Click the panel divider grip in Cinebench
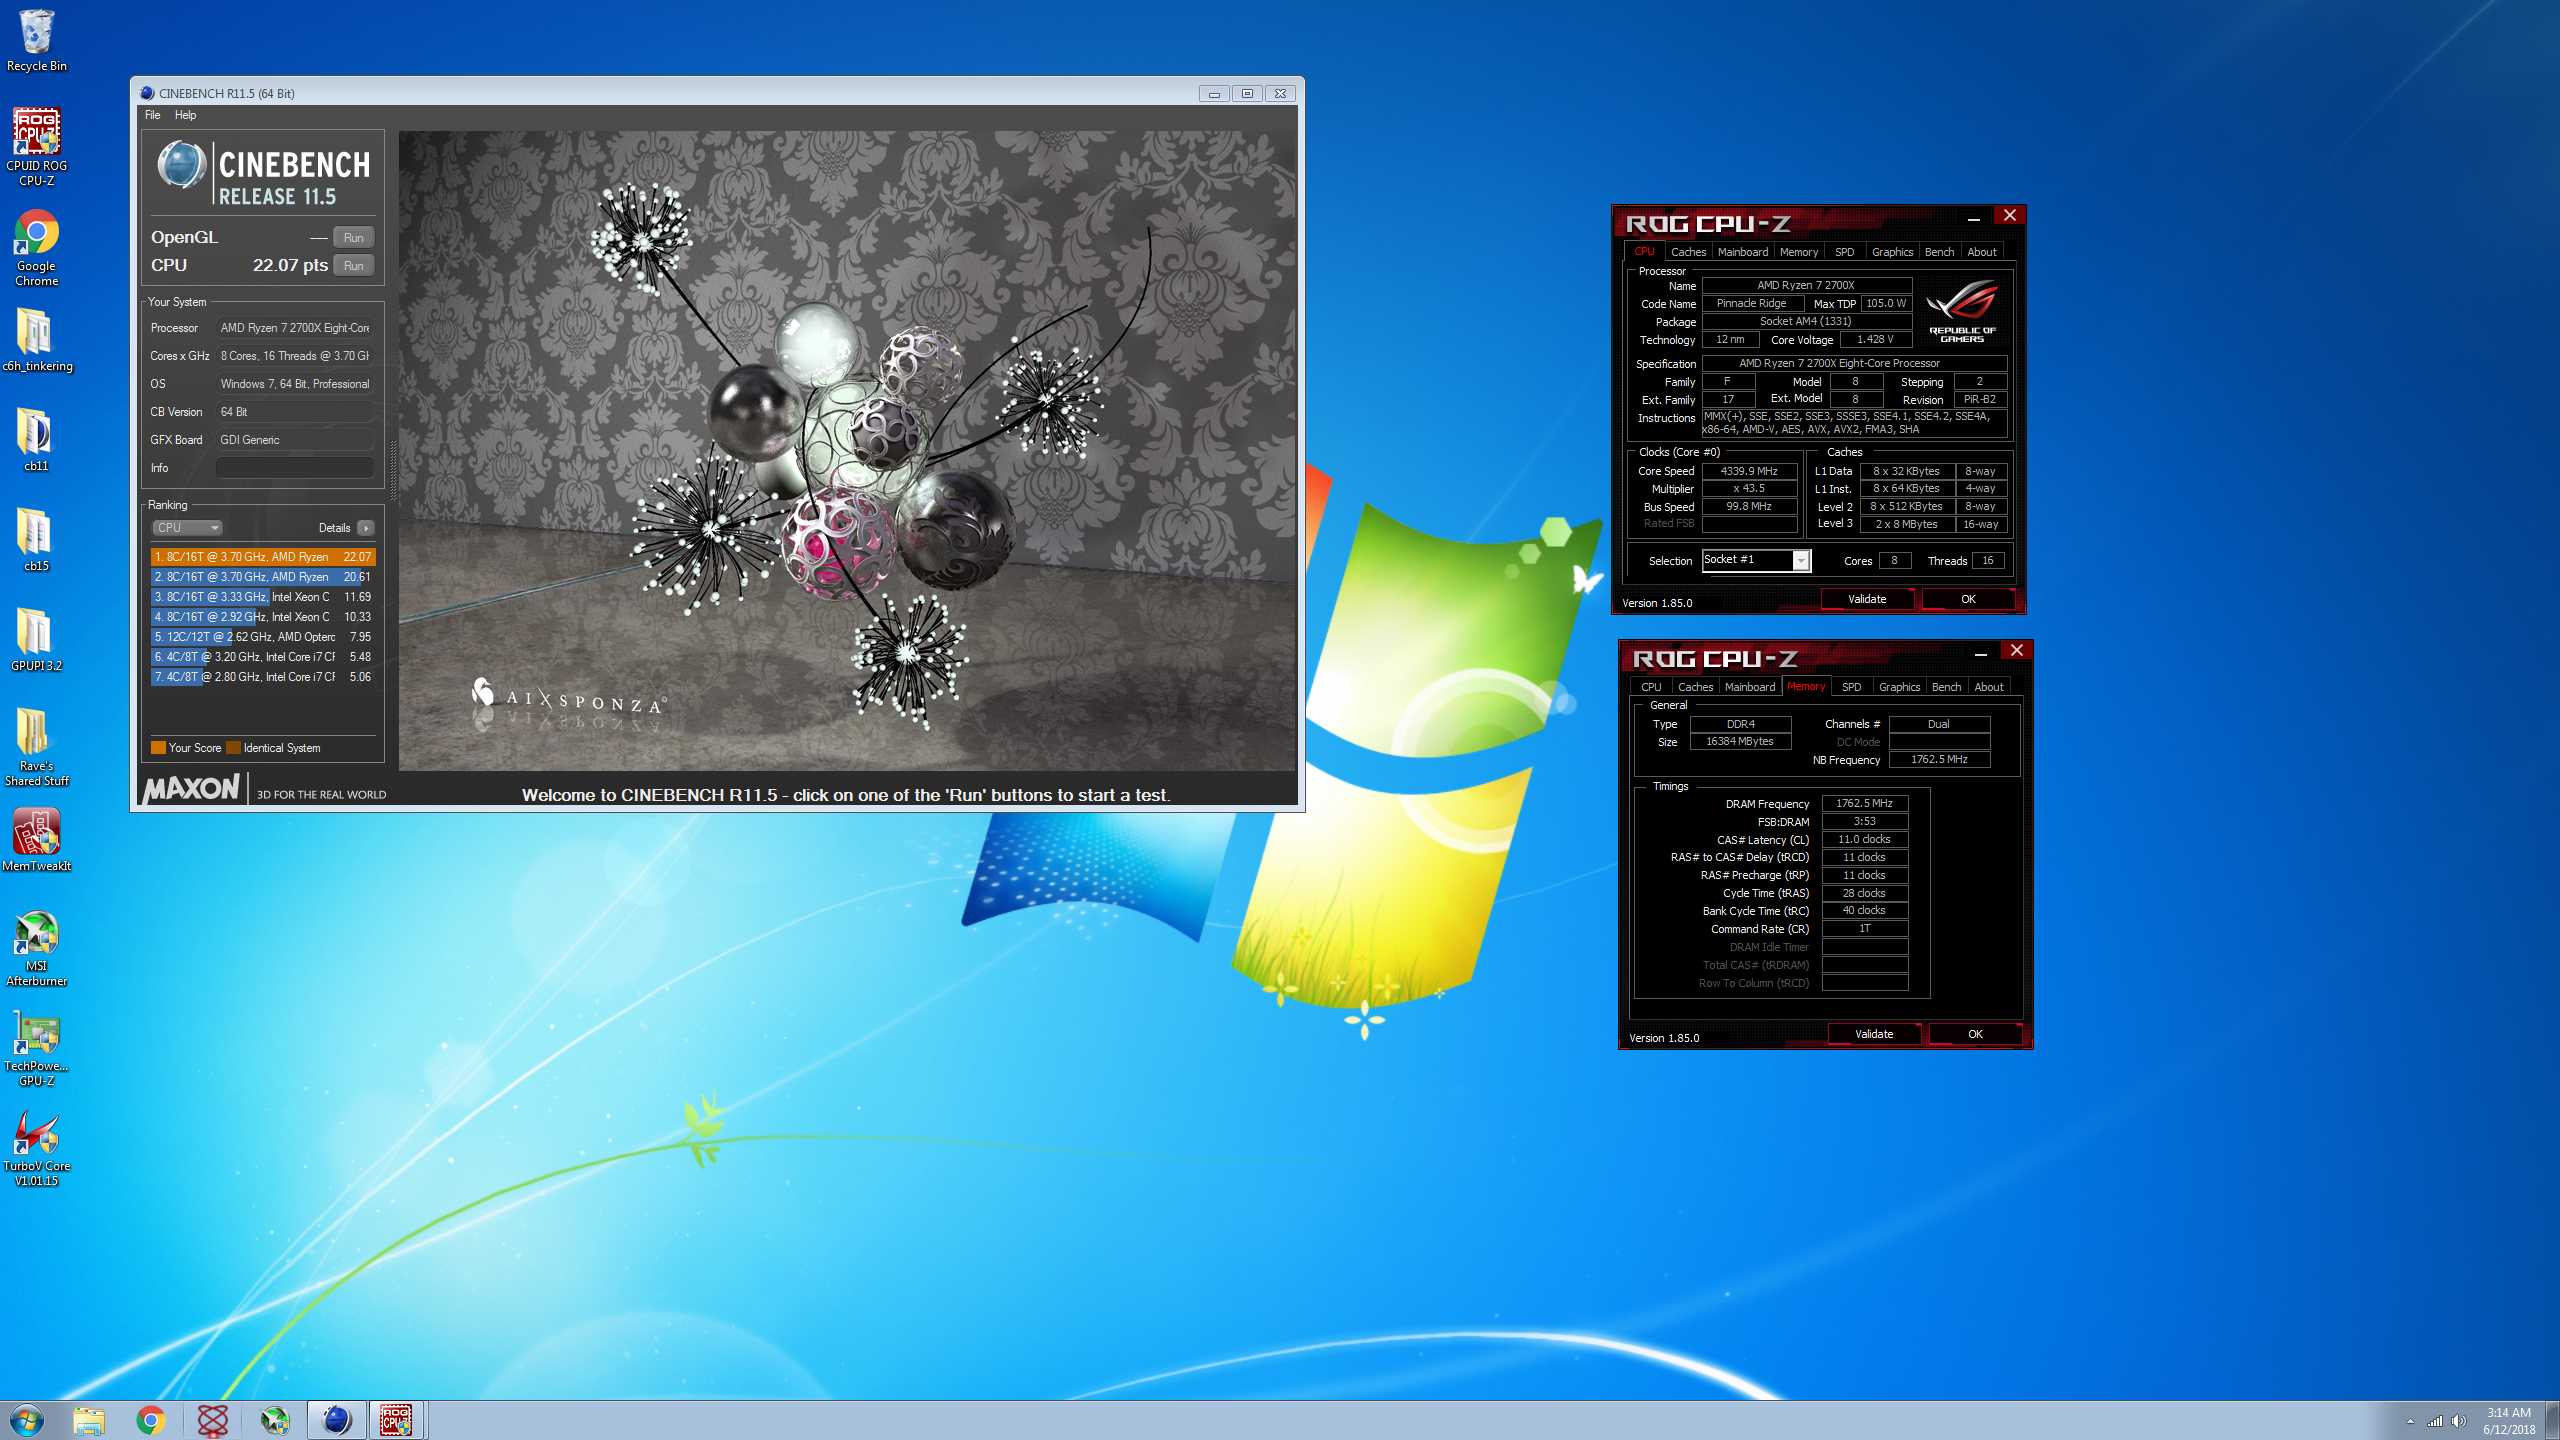Screen dimensions: 2560x1440 (392, 470)
